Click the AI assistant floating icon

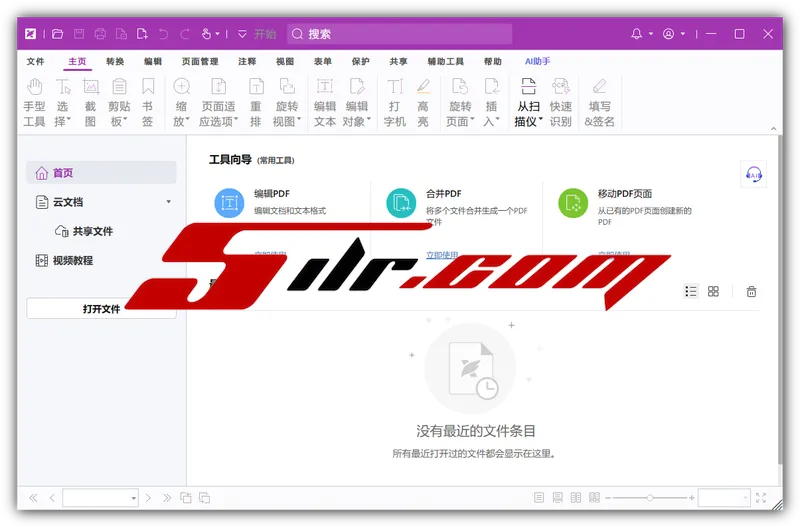(754, 174)
